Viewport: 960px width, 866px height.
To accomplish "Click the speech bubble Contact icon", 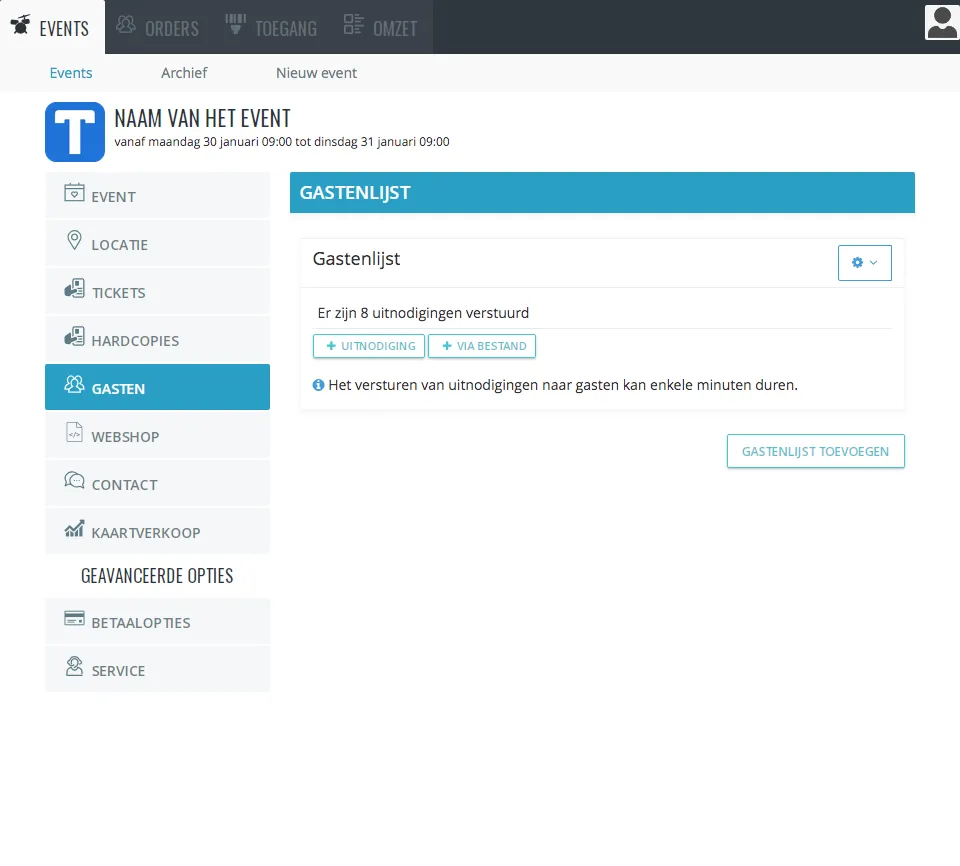I will pos(75,480).
